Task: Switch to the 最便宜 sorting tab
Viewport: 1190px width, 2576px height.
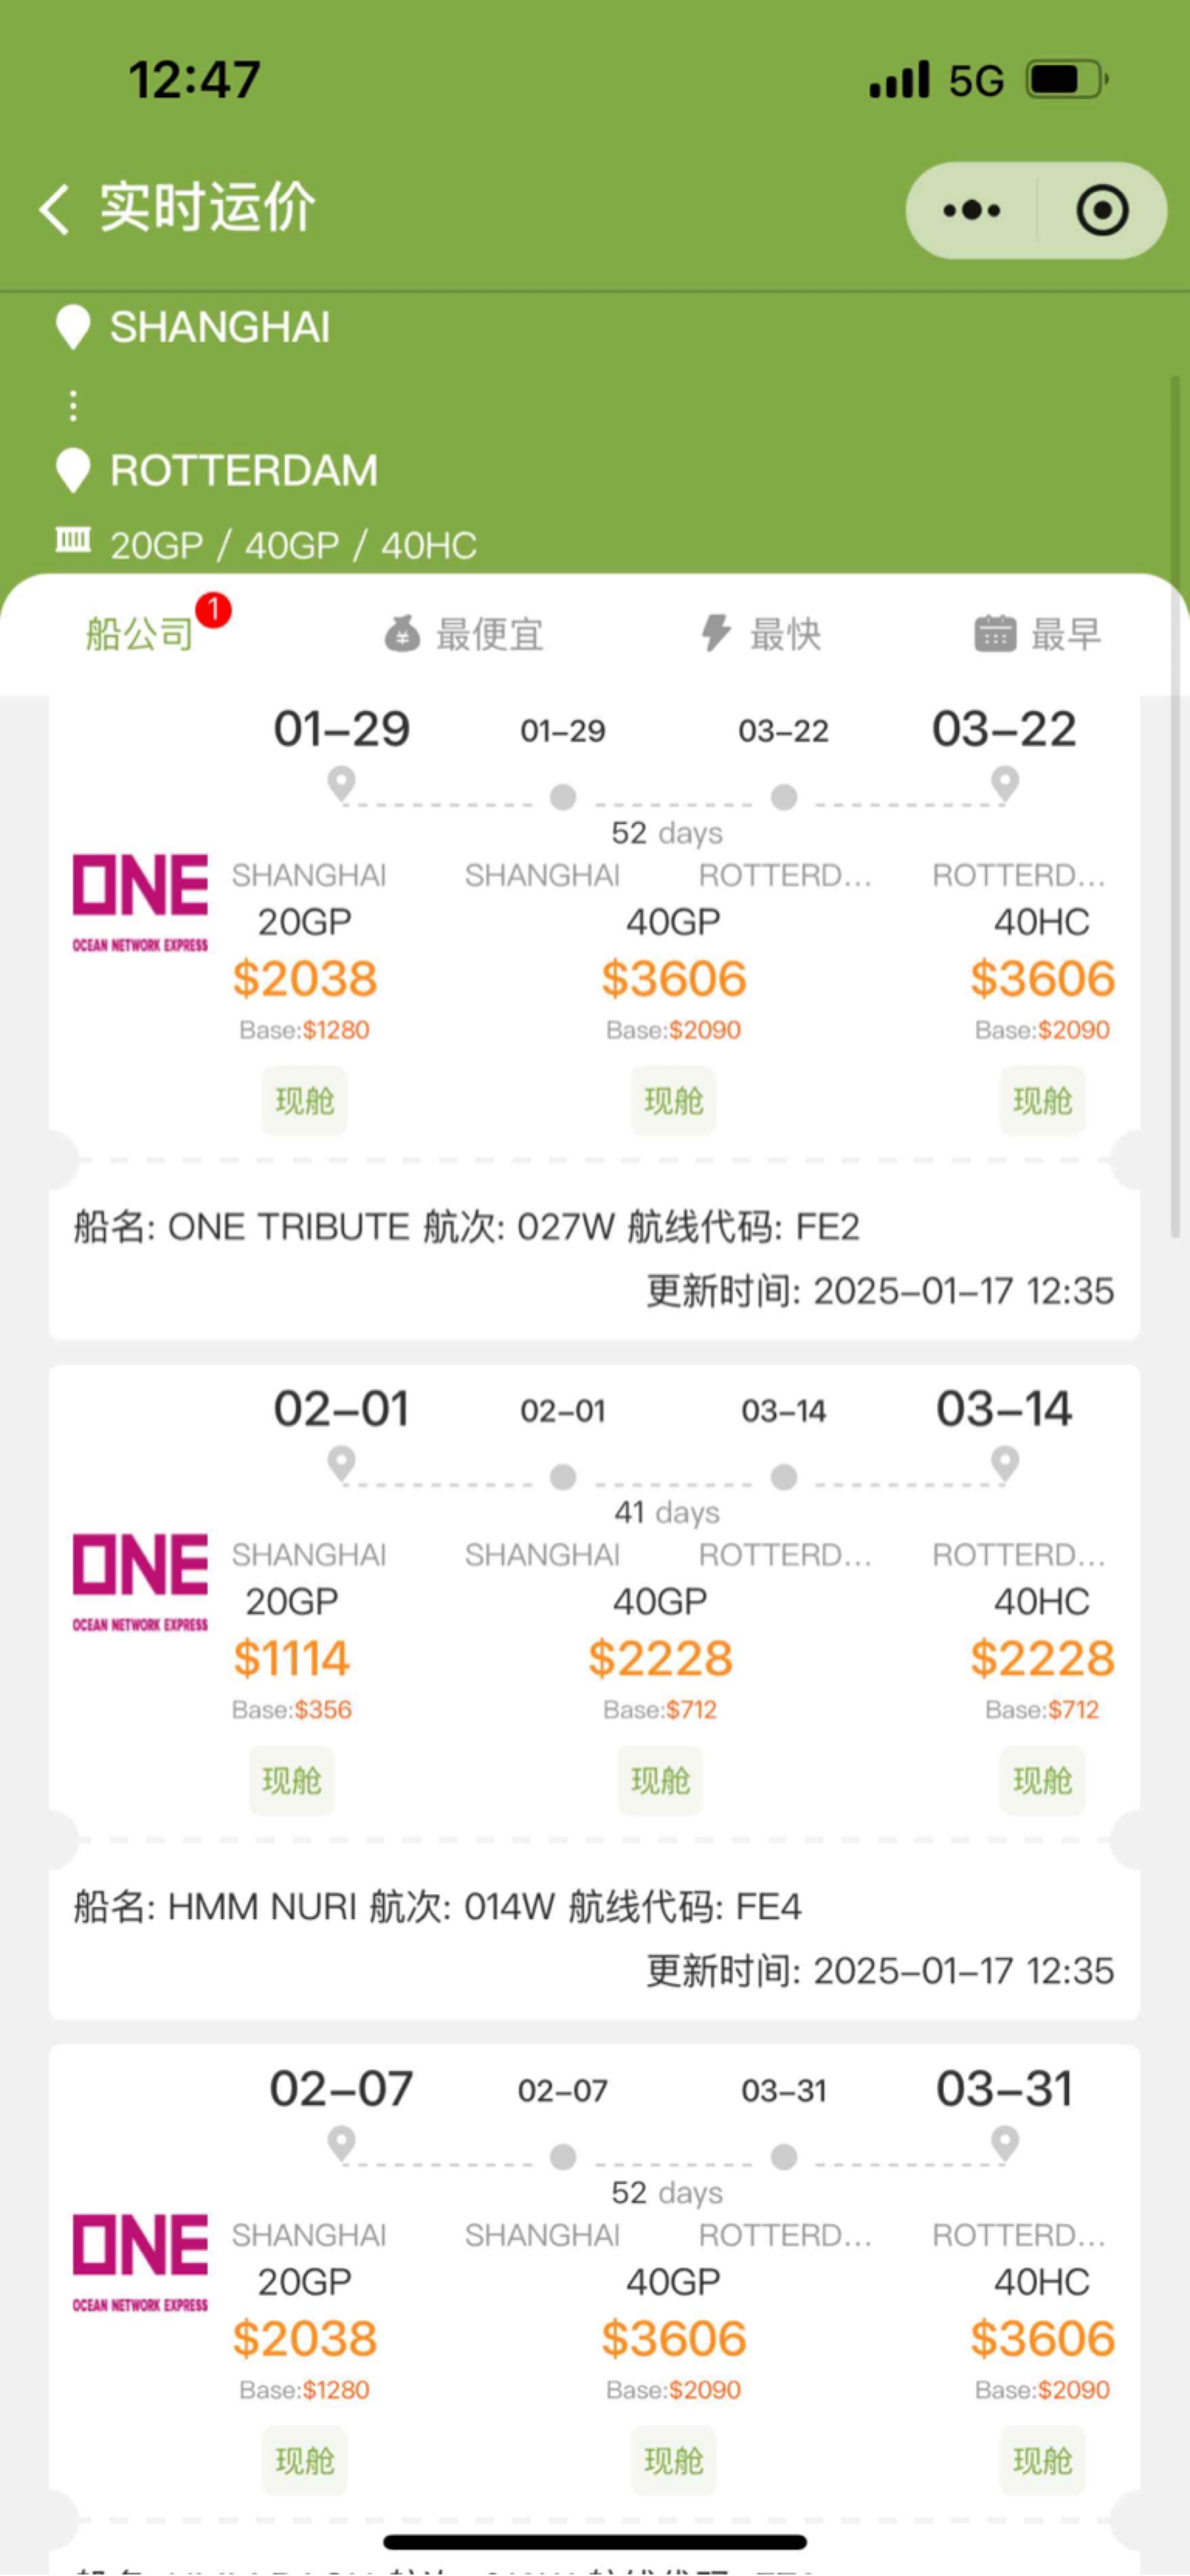Action: [489, 634]
